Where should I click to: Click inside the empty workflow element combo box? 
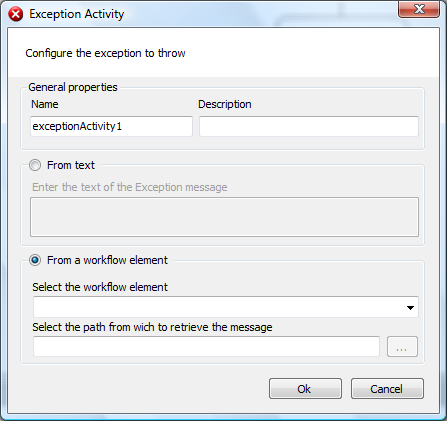(x=226, y=307)
